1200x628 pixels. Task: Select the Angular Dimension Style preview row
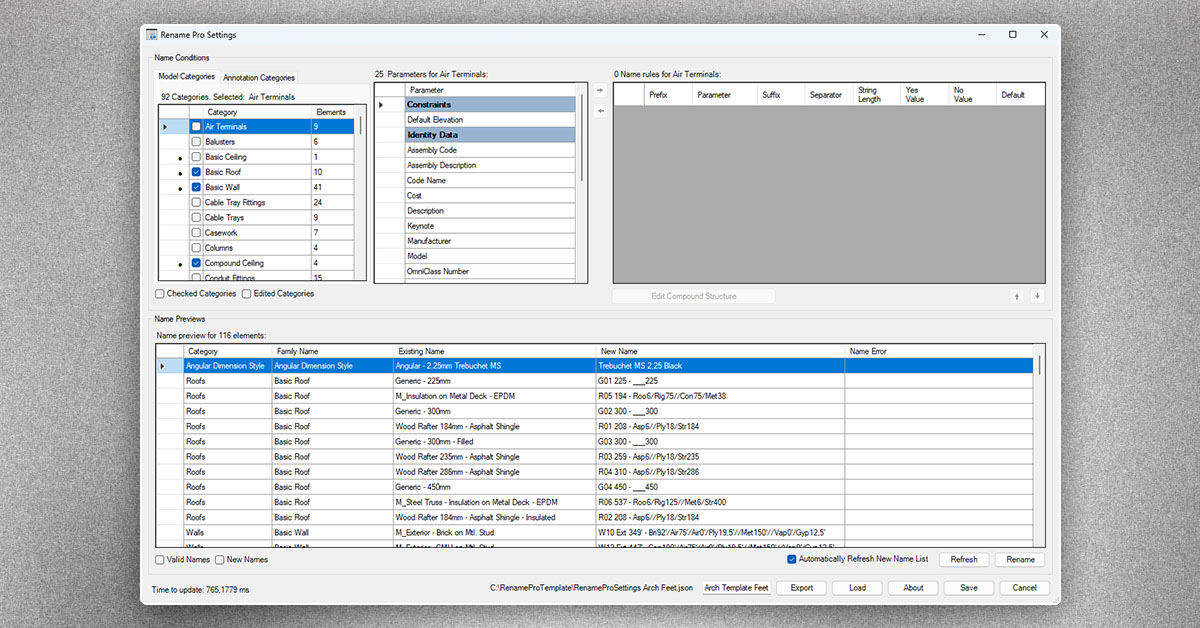(x=595, y=366)
